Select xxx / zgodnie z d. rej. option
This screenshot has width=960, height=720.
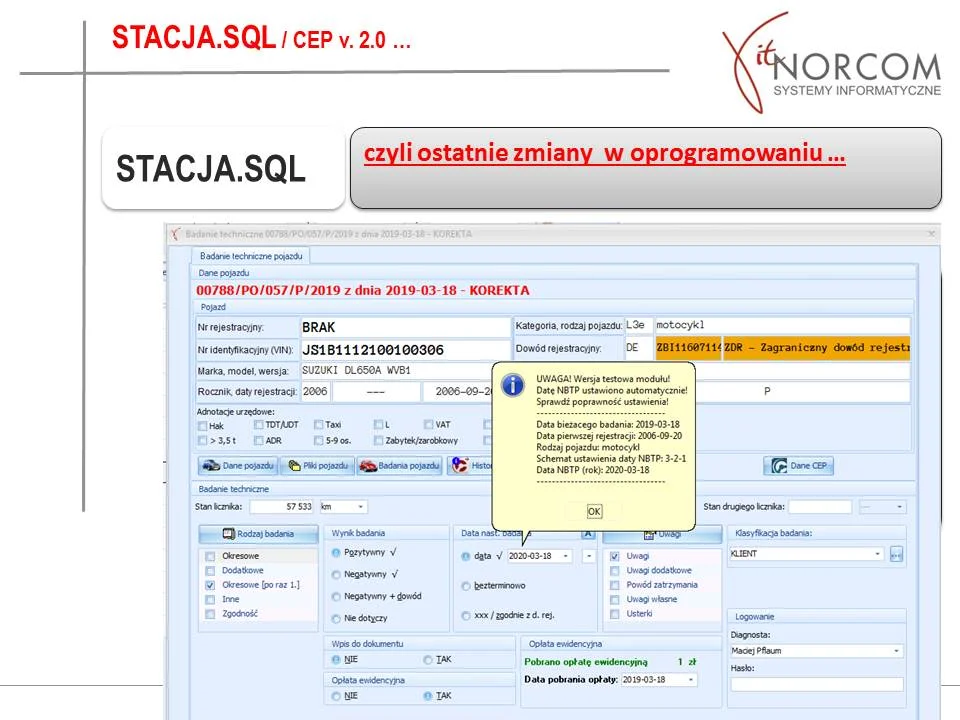(x=466, y=616)
